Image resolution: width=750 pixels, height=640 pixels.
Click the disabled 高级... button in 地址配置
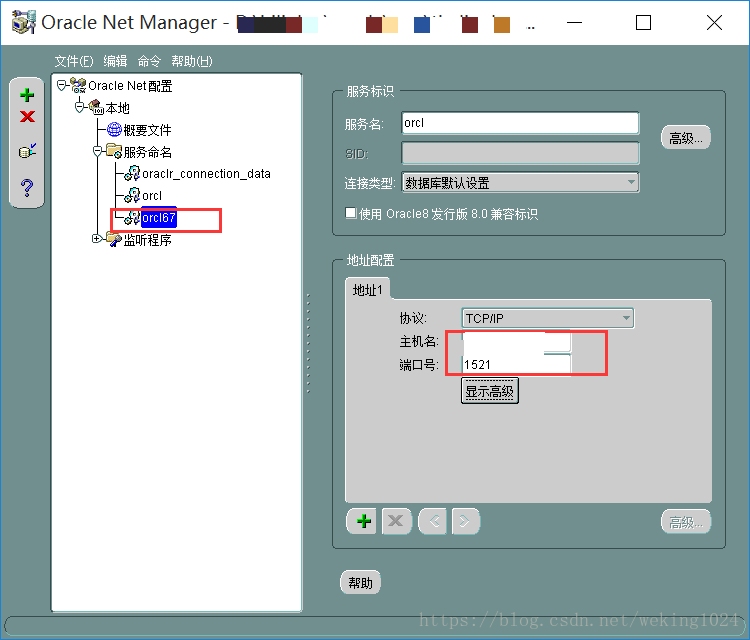(x=685, y=522)
